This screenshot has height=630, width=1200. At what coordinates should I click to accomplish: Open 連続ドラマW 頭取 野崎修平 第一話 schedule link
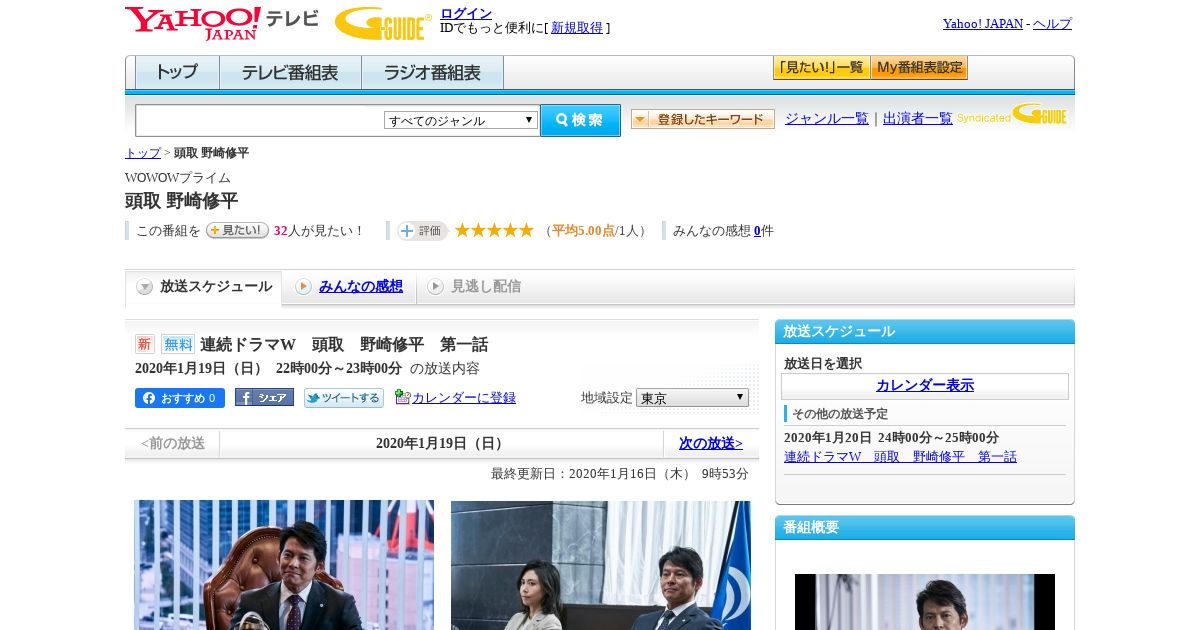tap(900, 457)
